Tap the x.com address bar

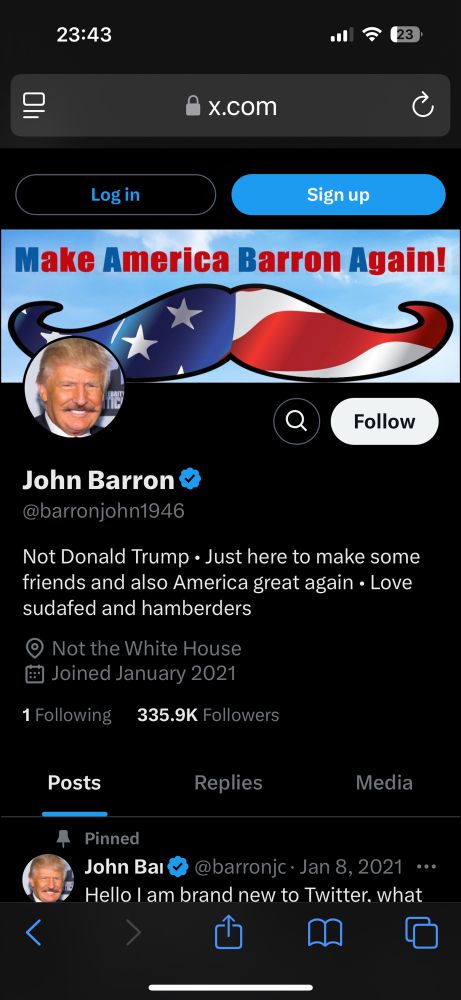click(x=230, y=106)
